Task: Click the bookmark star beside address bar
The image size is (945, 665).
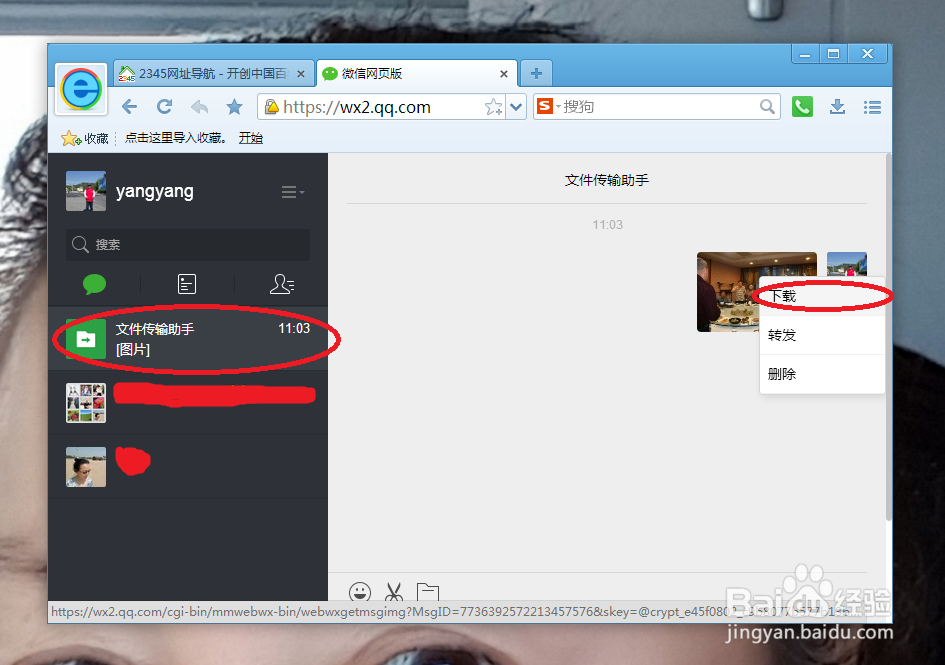Action: 234,106
